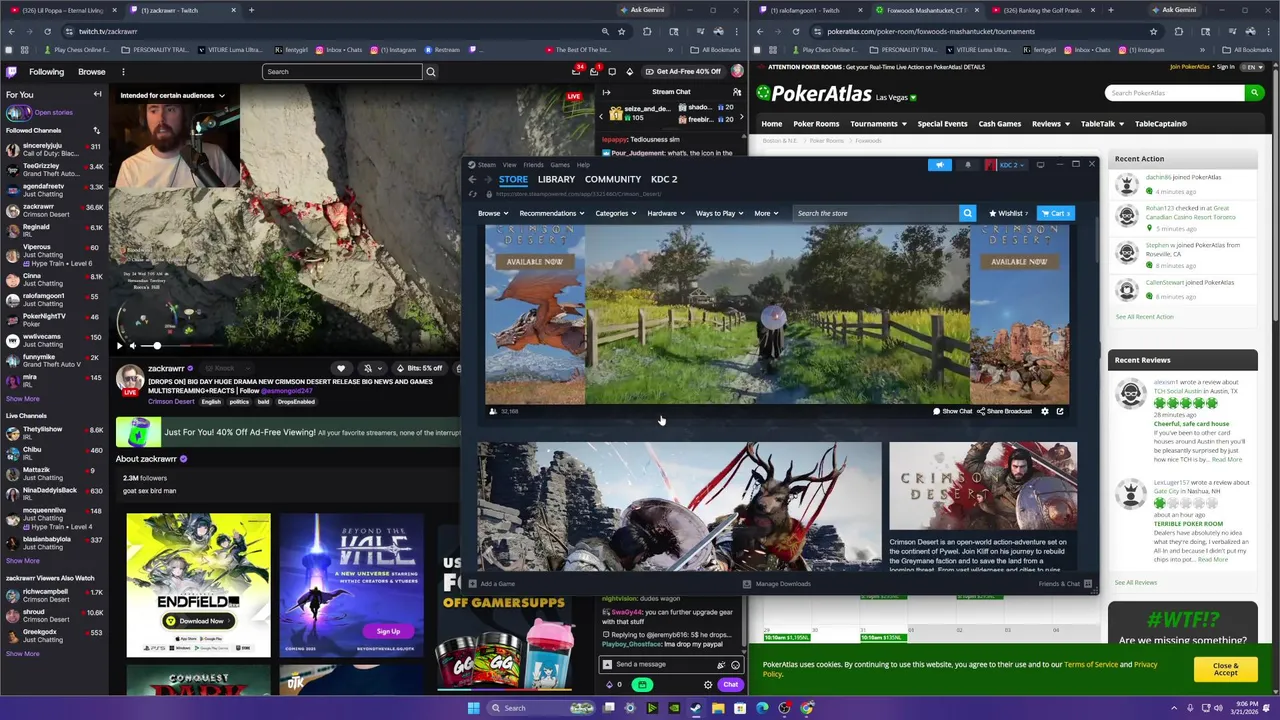The height and width of the screenshot is (720, 1280).
Task: Open Endfield Download Now ad thumbnail
Action: (x=198, y=585)
